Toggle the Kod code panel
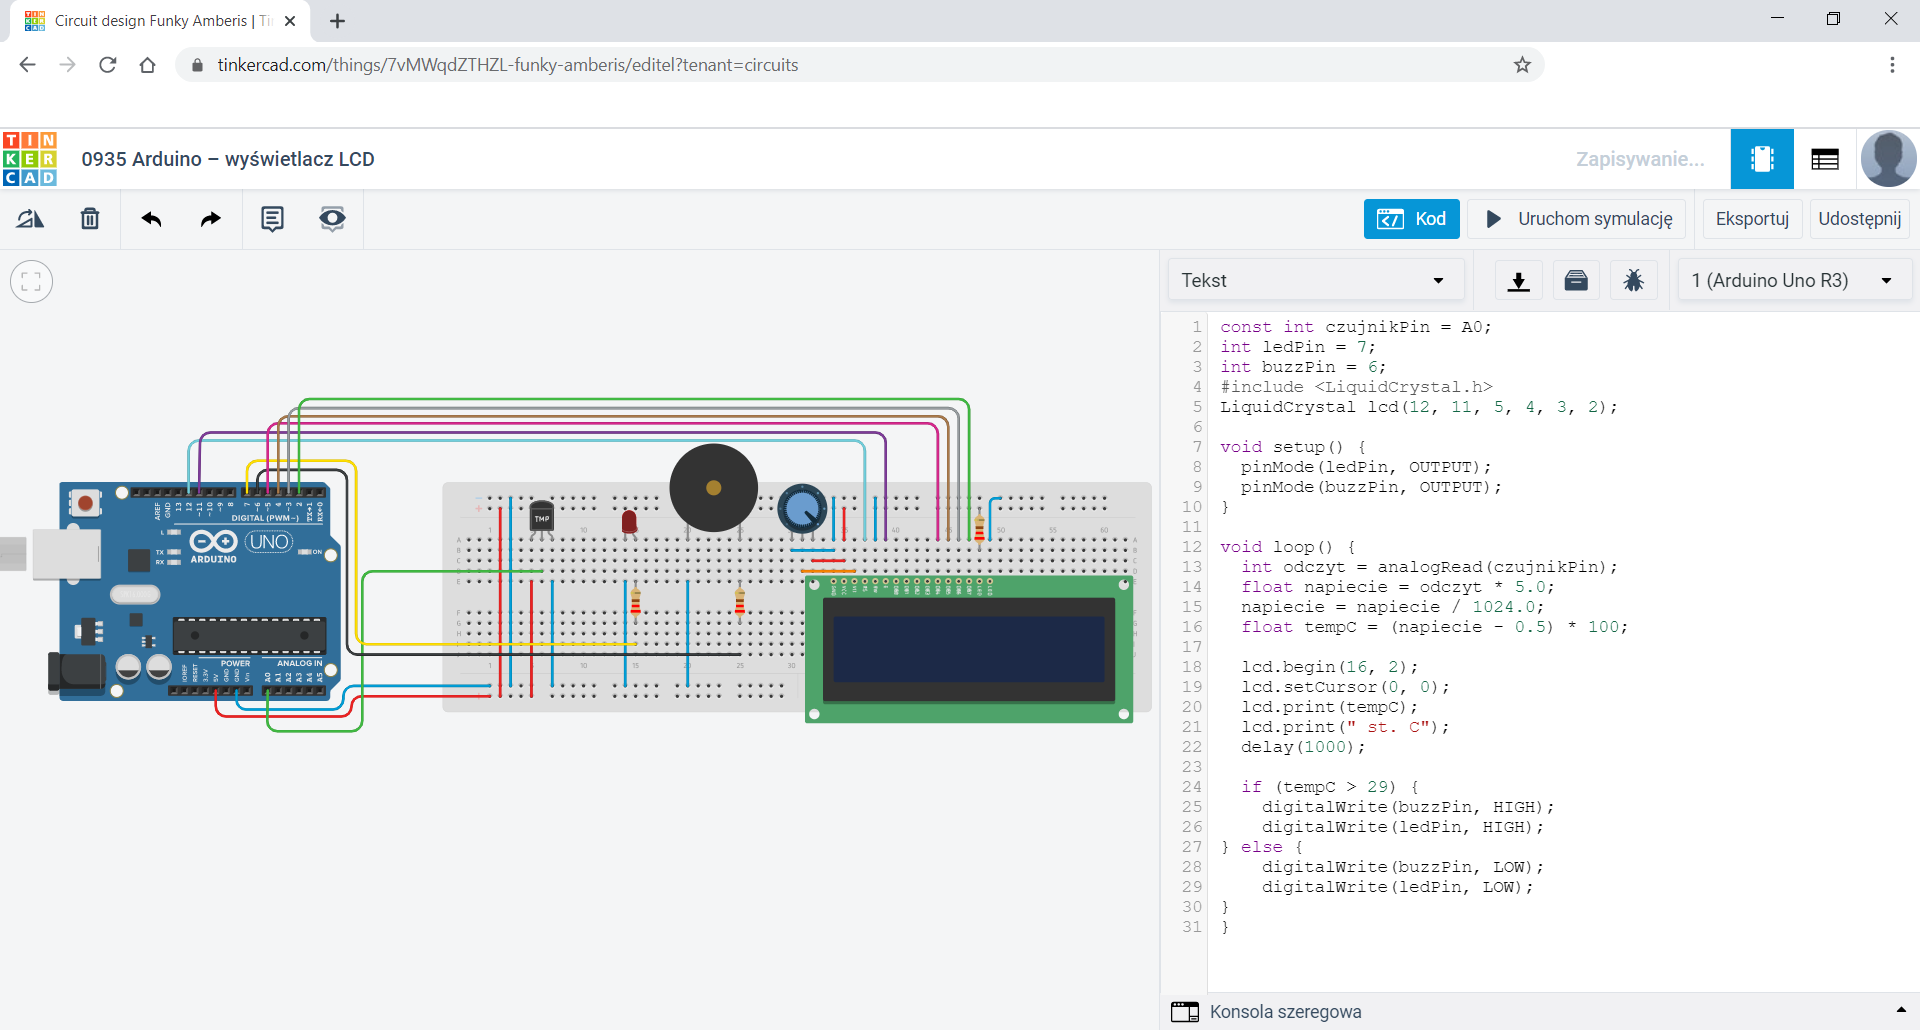 click(x=1411, y=219)
